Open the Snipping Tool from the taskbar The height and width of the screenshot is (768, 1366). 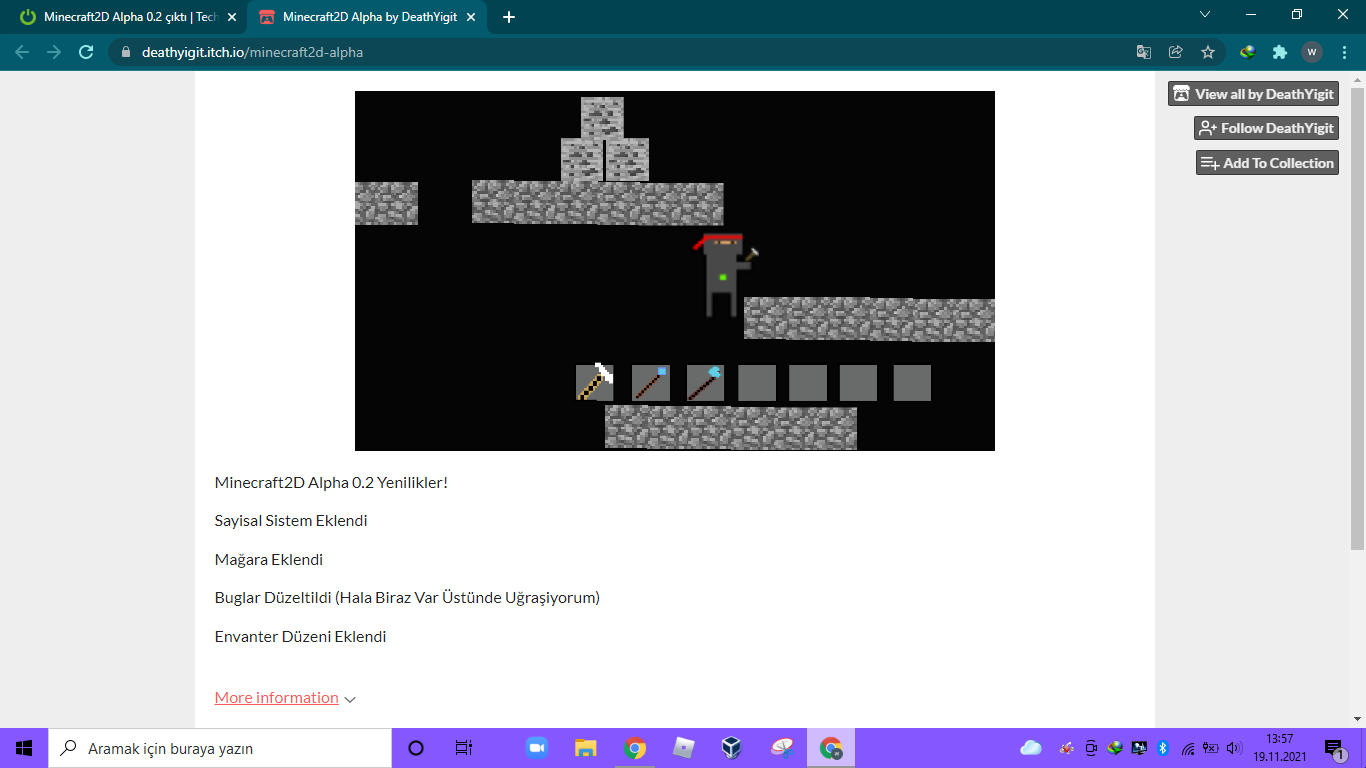click(782, 748)
